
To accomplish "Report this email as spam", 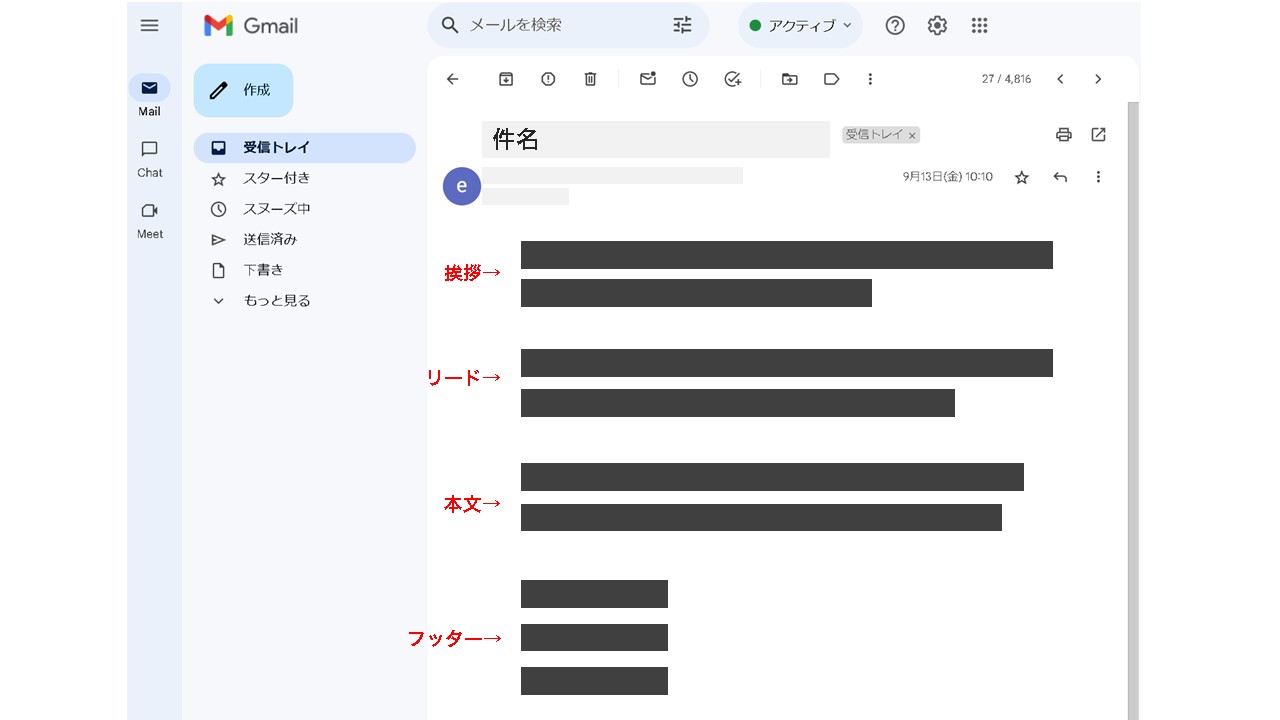I will click(x=548, y=78).
